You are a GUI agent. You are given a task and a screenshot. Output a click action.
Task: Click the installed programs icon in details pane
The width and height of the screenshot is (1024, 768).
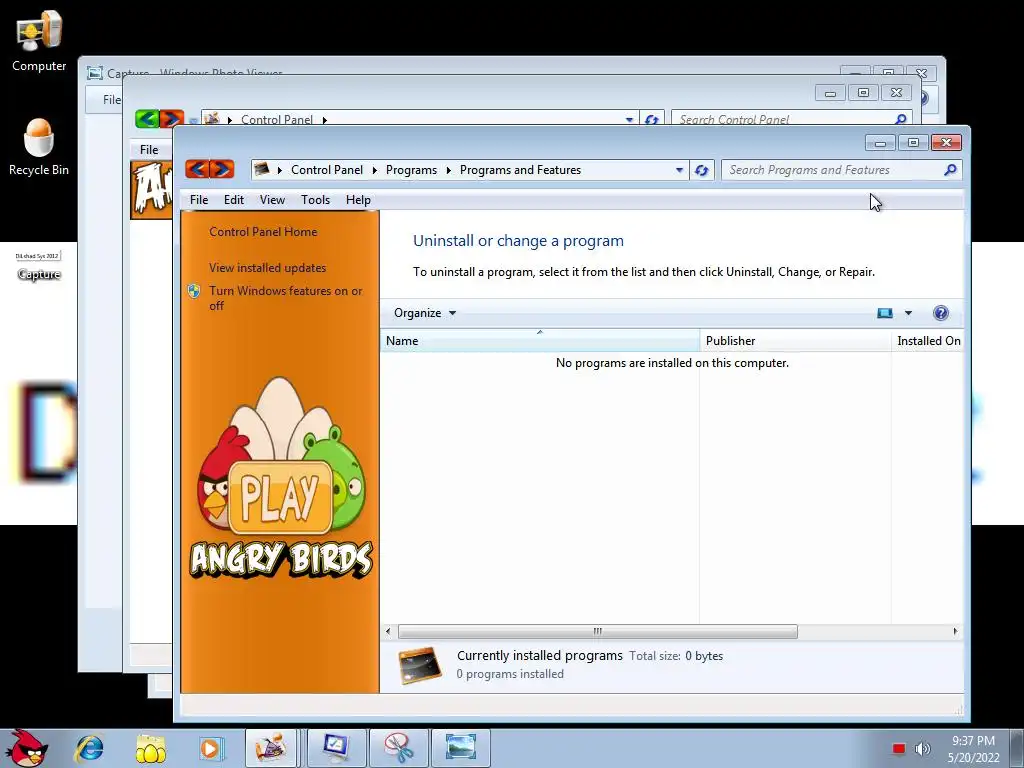tap(419, 665)
